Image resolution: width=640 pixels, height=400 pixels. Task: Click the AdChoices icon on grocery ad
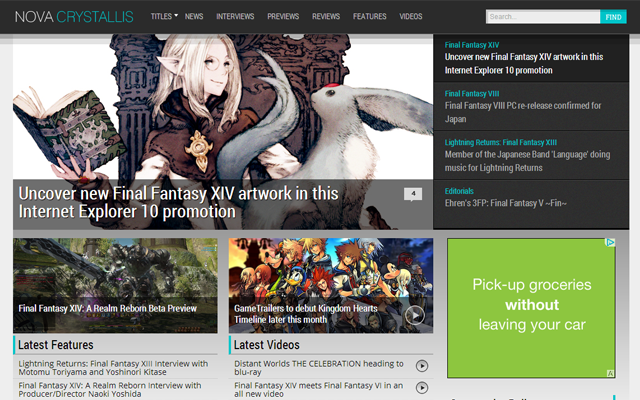610,242
